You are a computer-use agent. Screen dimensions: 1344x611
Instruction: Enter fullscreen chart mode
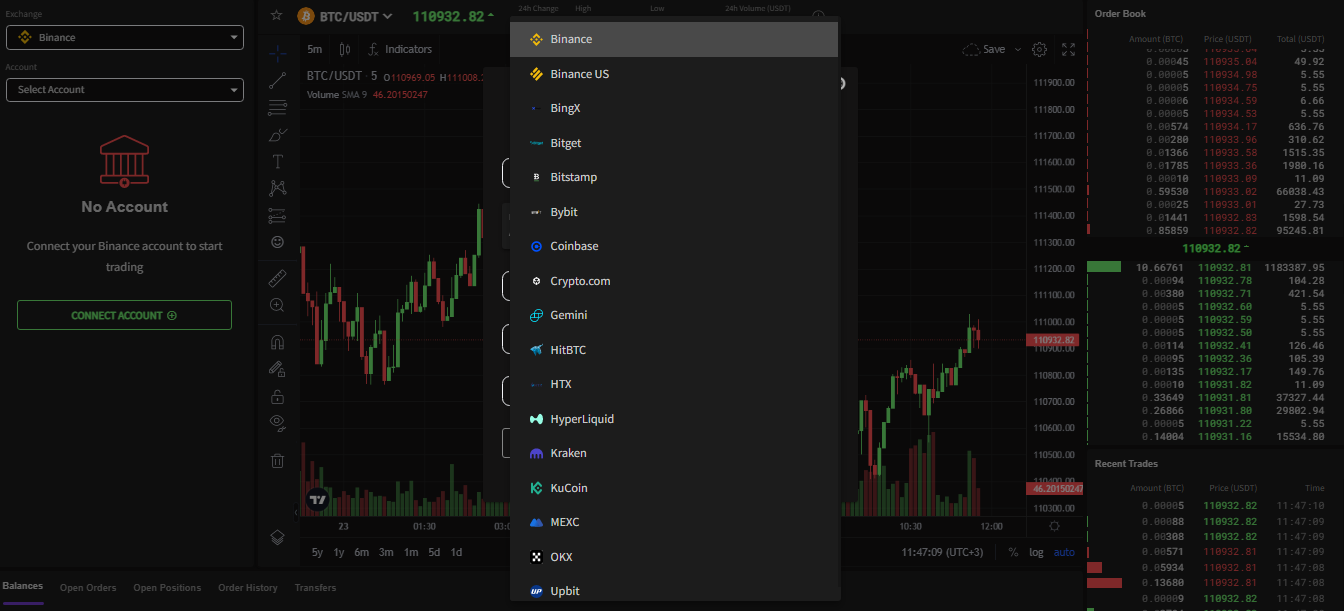1068,49
